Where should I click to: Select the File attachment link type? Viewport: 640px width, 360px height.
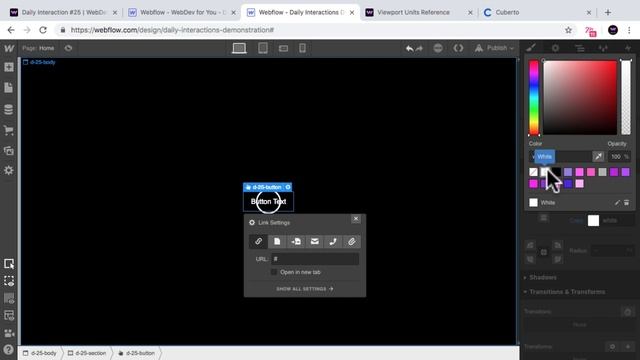point(351,242)
